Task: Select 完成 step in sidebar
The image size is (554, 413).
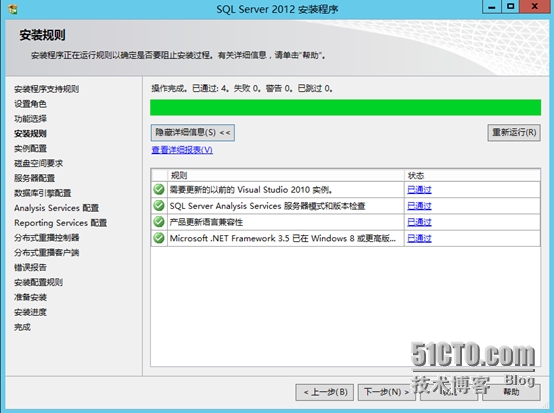Action: (x=22, y=327)
